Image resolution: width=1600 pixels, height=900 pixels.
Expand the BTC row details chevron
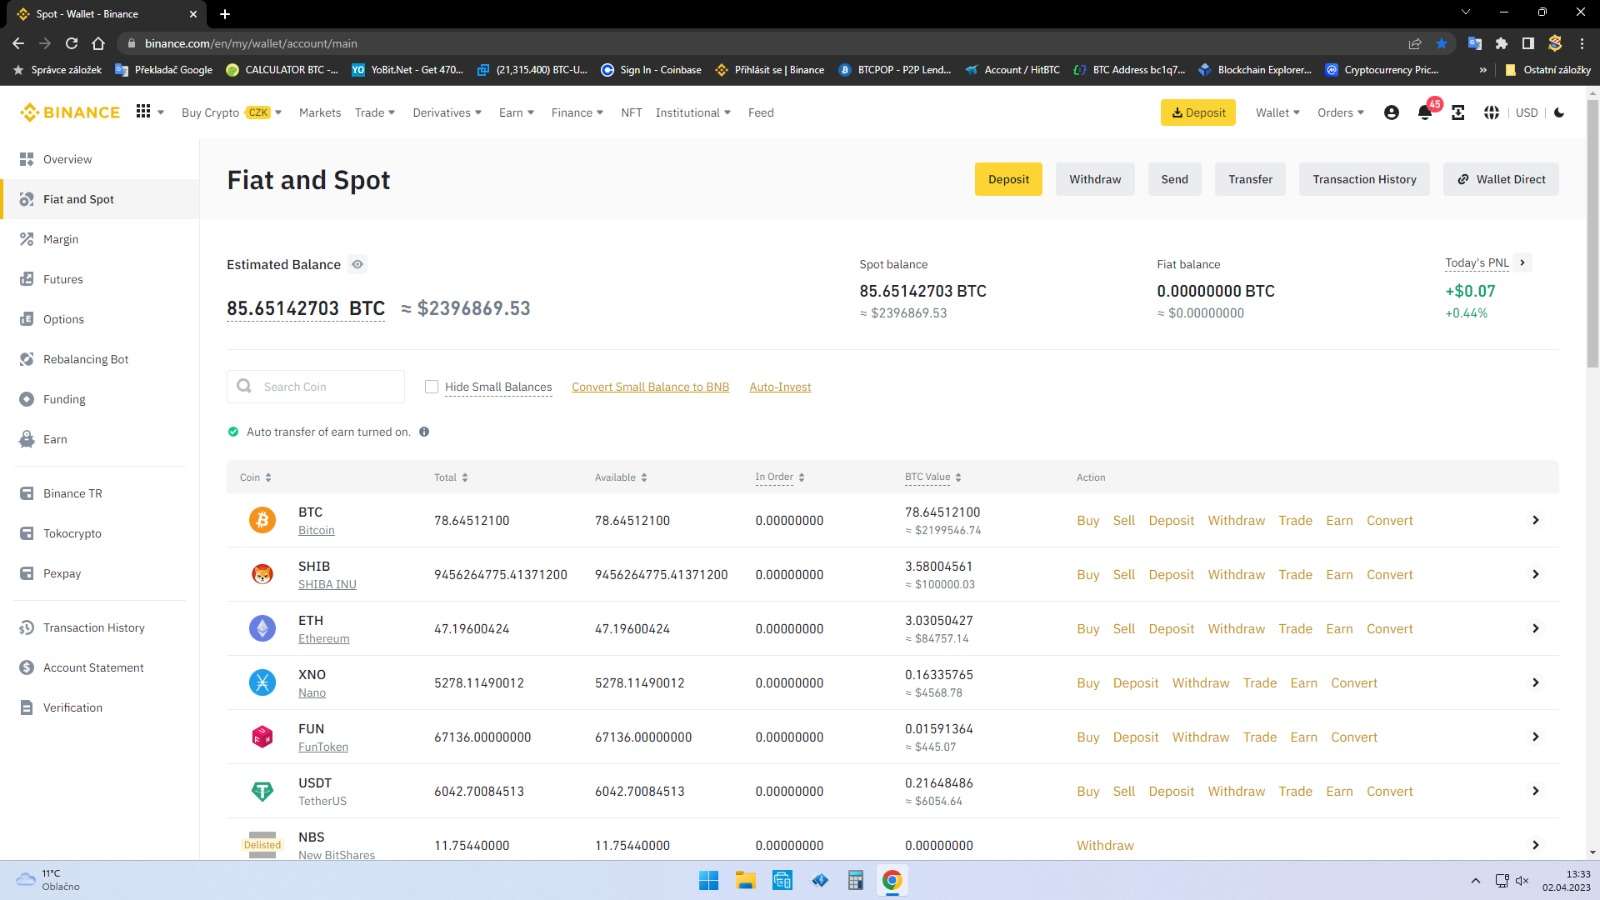coord(1535,520)
